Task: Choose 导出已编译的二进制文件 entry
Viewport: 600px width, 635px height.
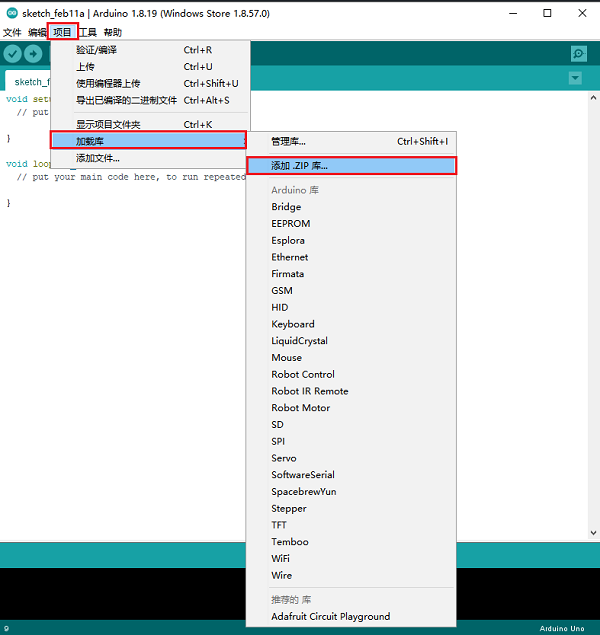Action: tap(150, 100)
